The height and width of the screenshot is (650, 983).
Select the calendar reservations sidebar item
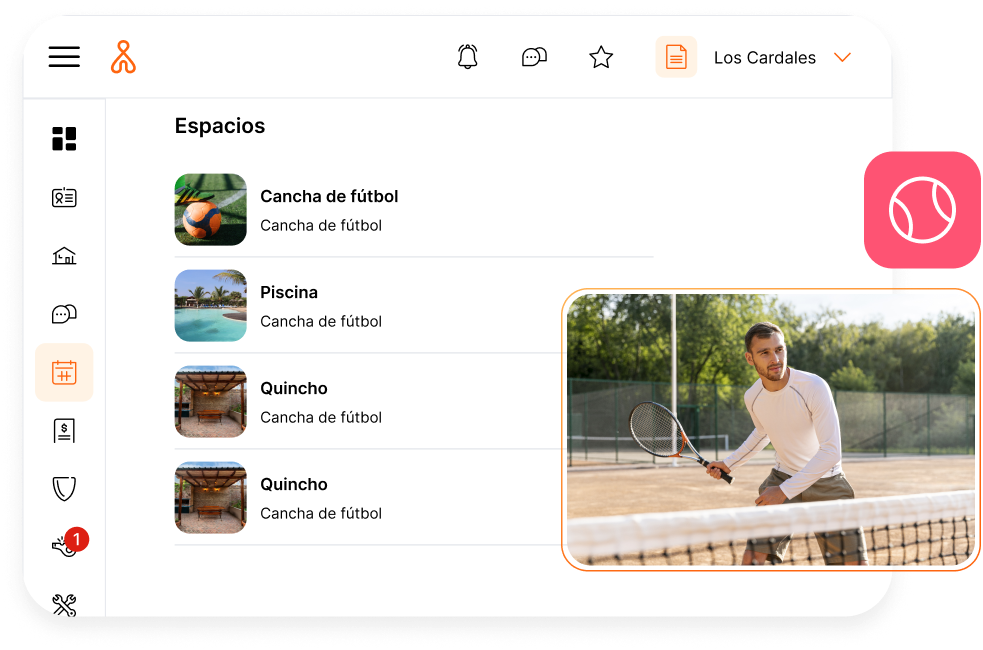(64, 373)
